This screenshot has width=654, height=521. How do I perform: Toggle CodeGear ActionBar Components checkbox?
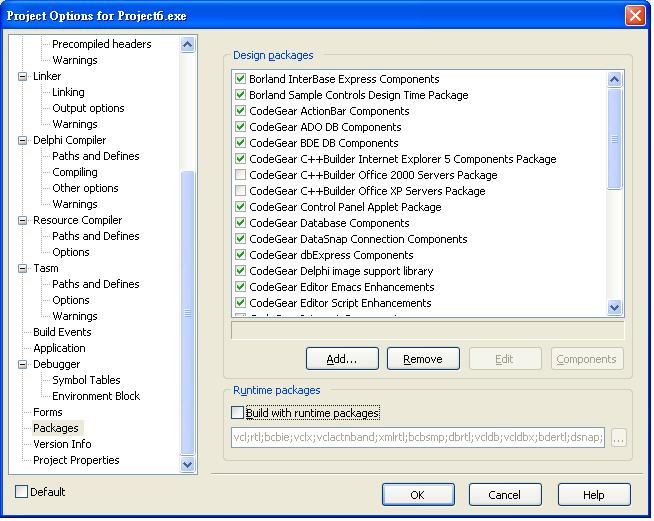click(240, 111)
